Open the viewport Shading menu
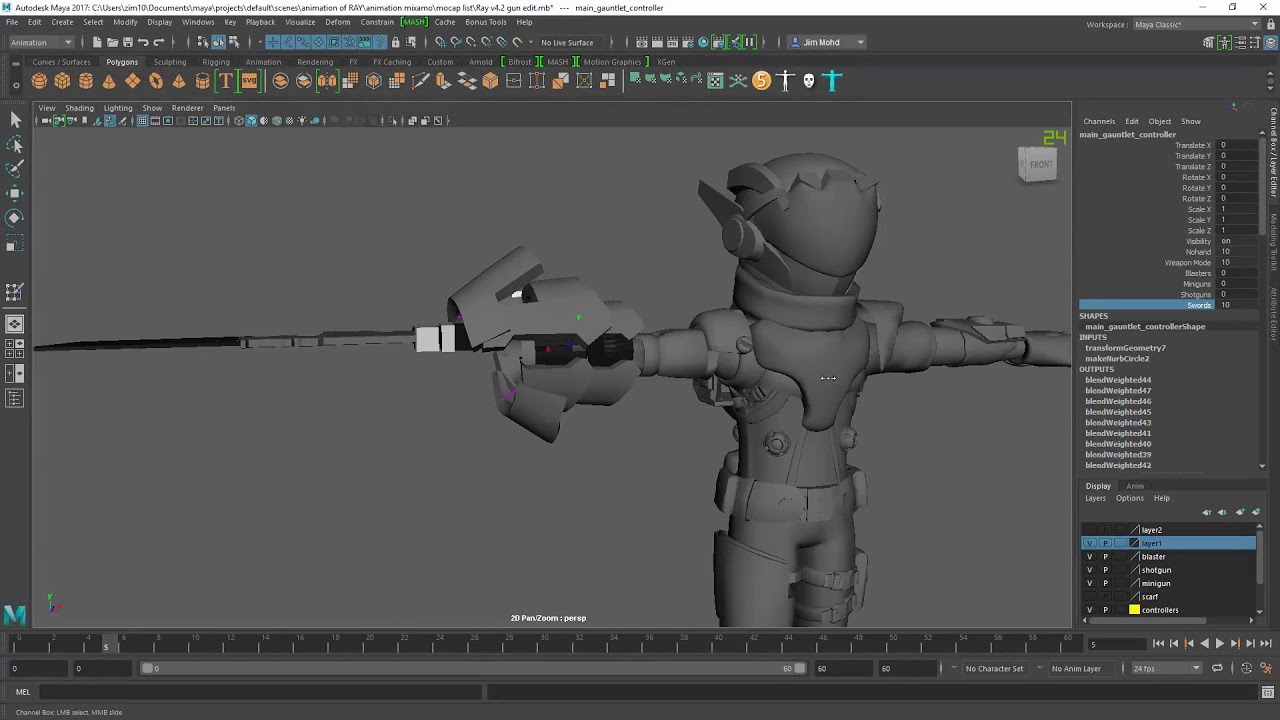This screenshot has width=1280, height=720. (79, 108)
